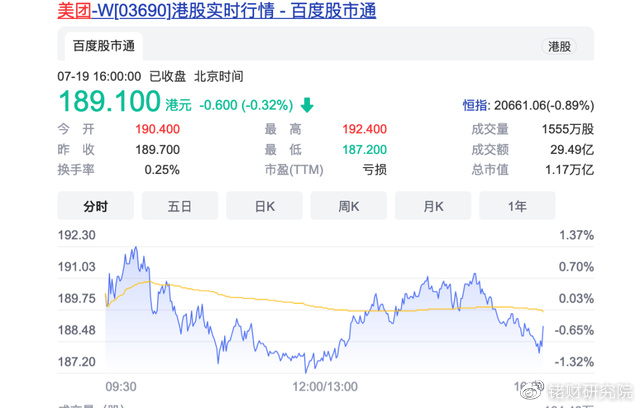
Task: Click the -1.32% percentage axis label
Action: point(574,361)
